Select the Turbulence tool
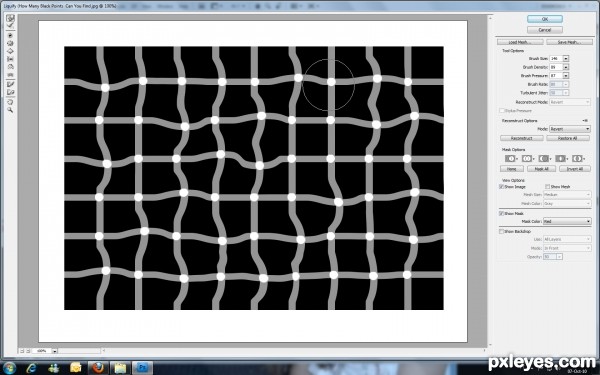The image size is (600, 375). click(10, 74)
